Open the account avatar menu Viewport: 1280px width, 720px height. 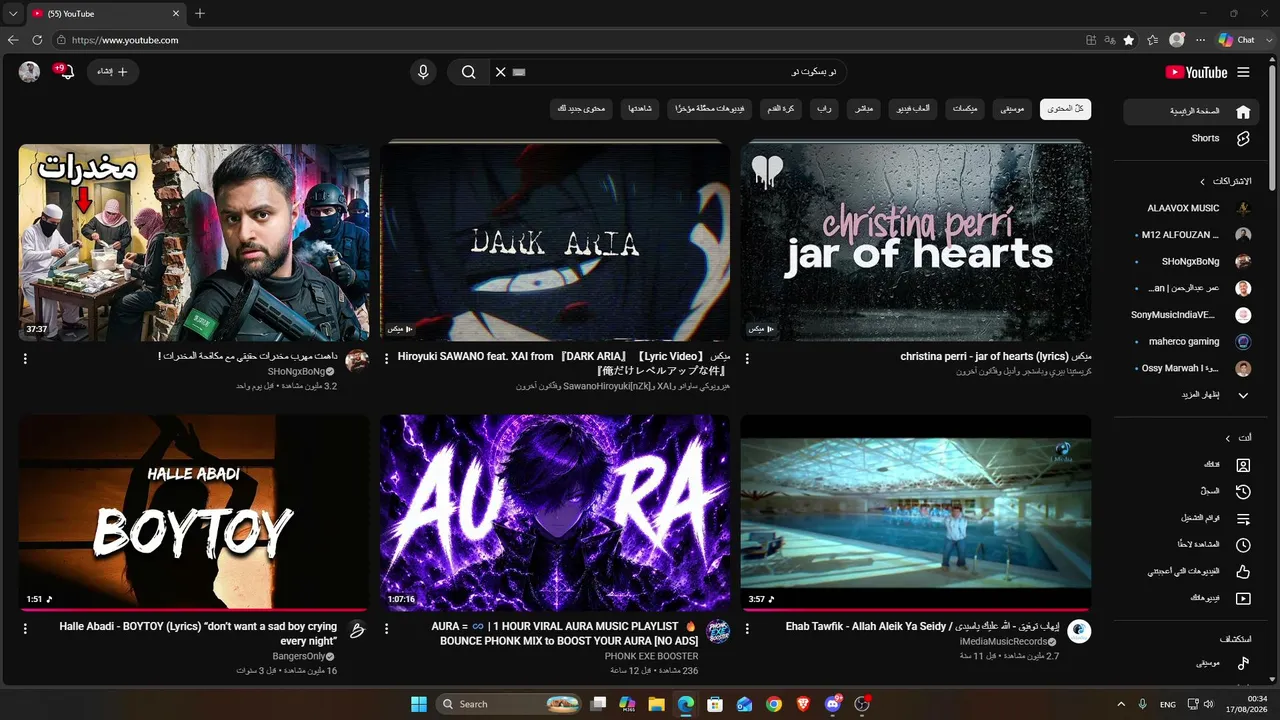[29, 72]
